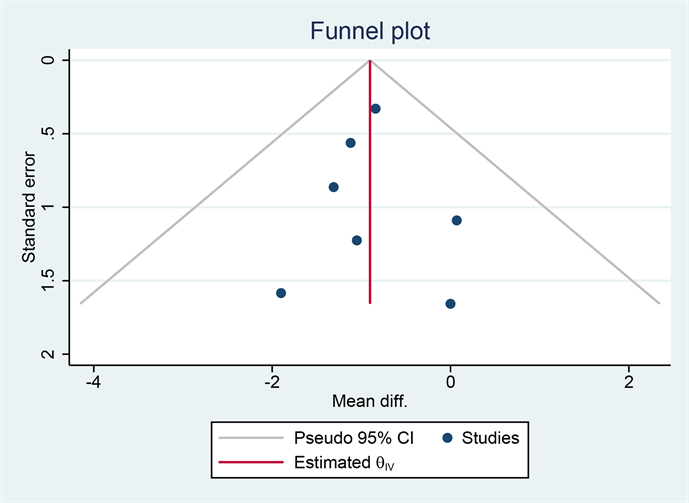Viewport: 689px width, 503px height.
Task: Click the topmost study dot near the funnel apex
Action: click(375, 109)
